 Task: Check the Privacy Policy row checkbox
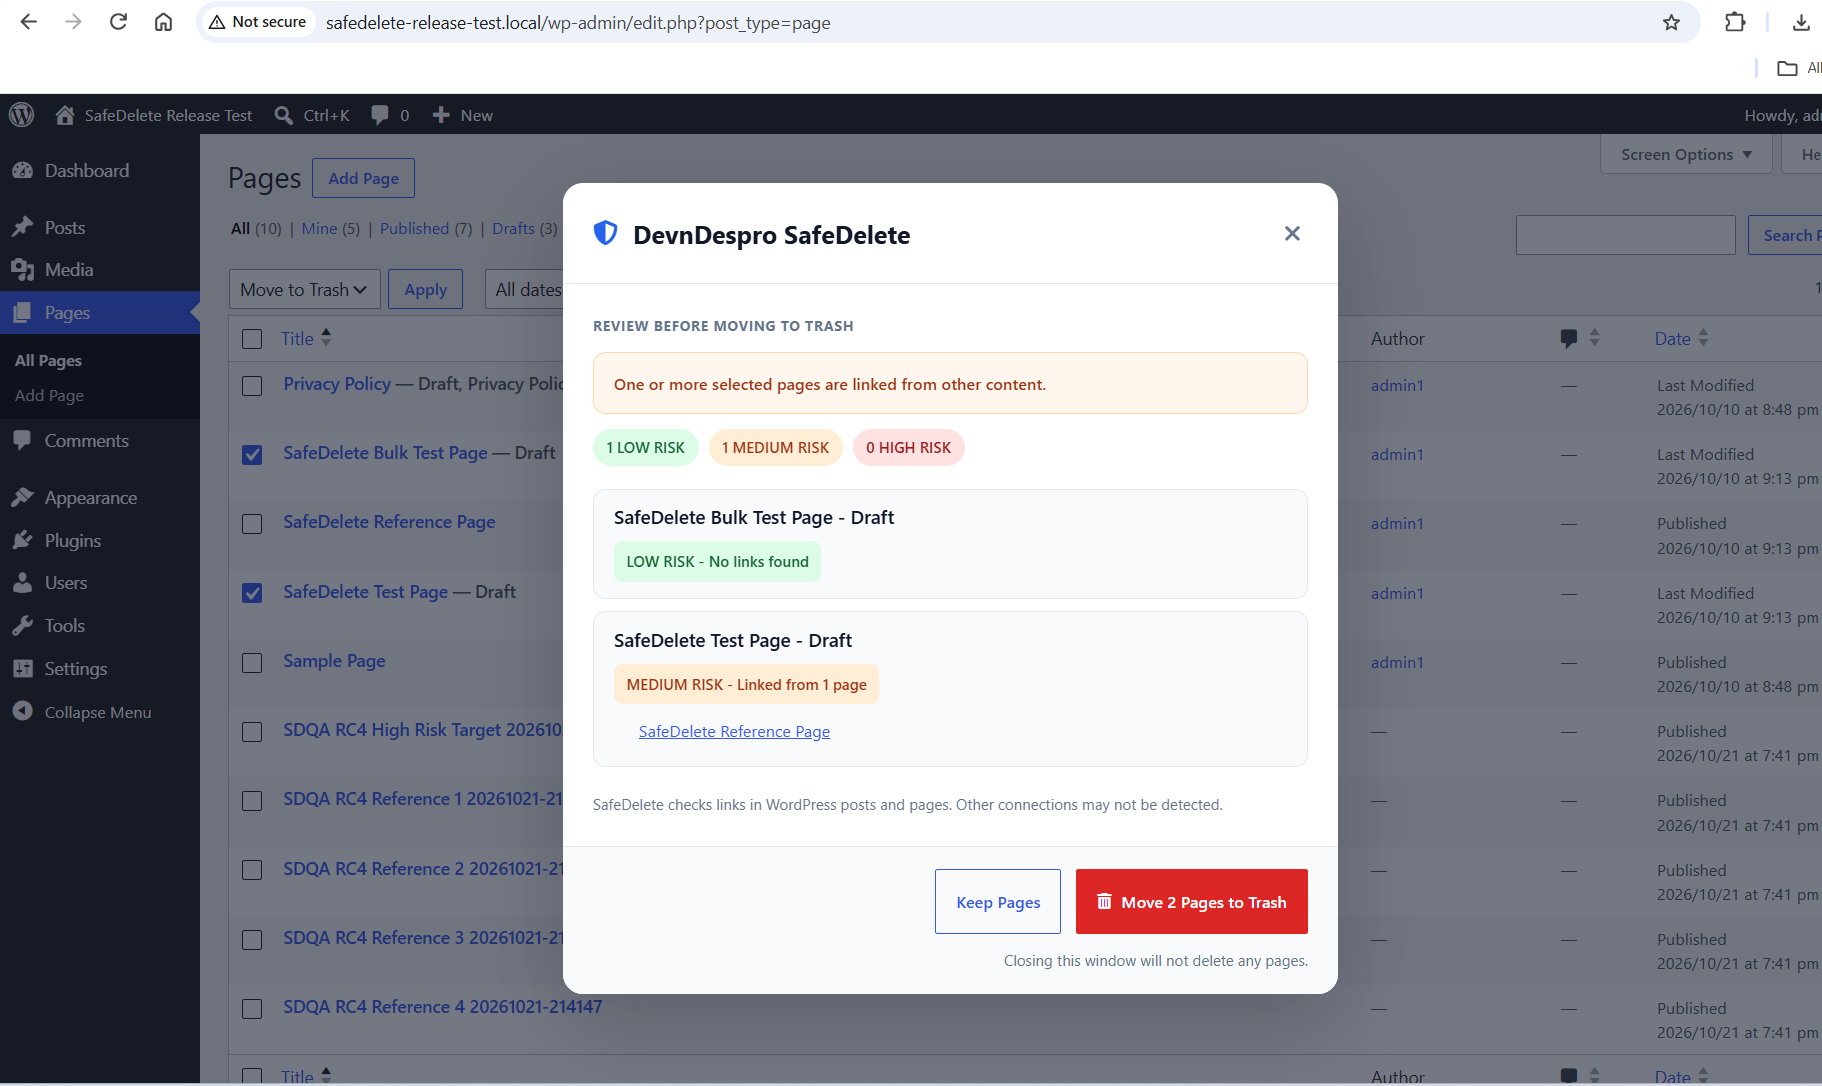coord(252,386)
